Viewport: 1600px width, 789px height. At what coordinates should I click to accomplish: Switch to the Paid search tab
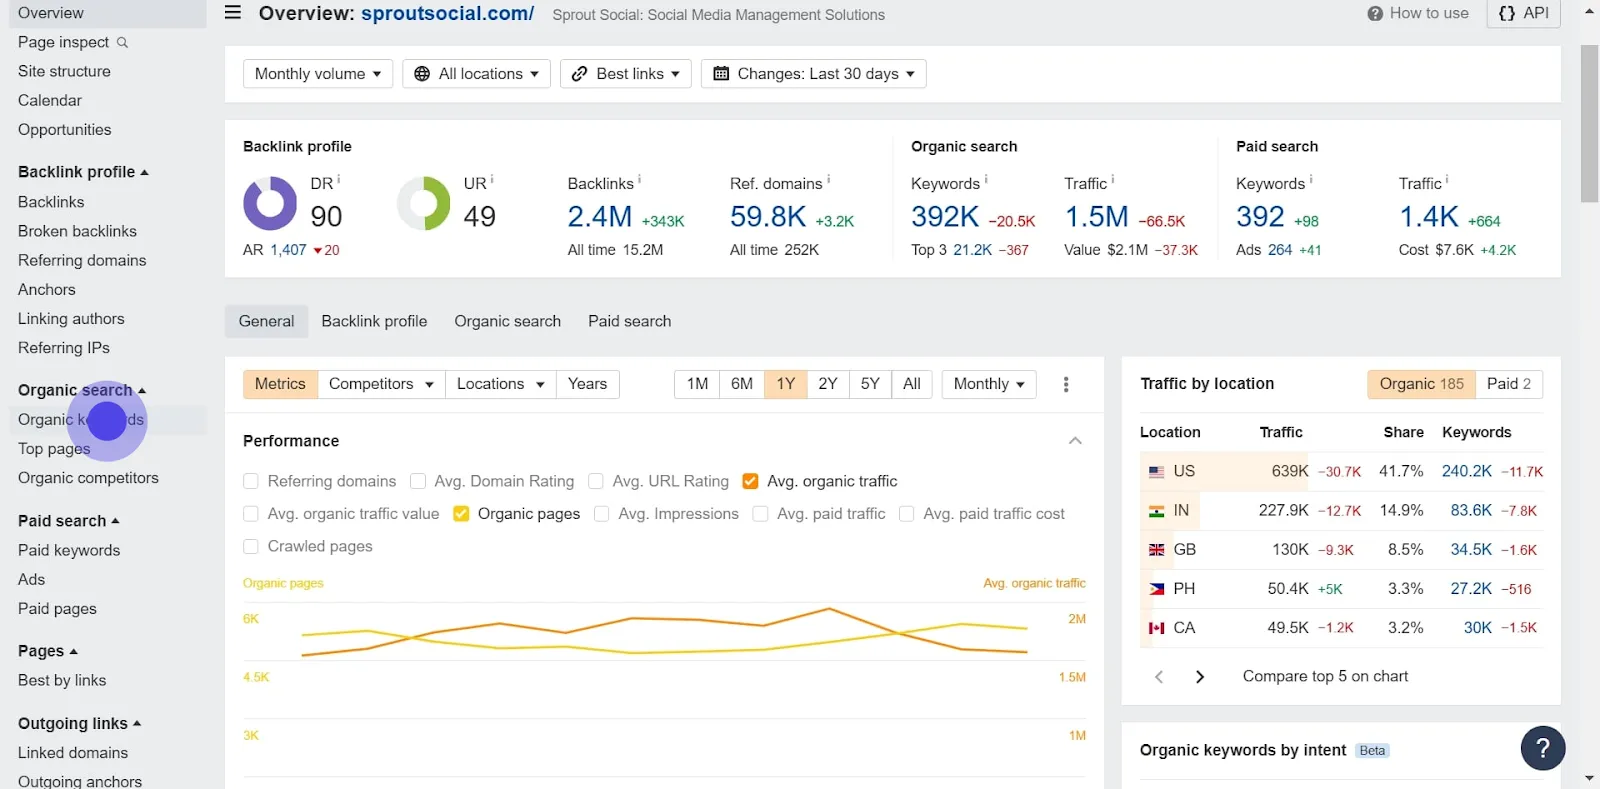click(630, 322)
